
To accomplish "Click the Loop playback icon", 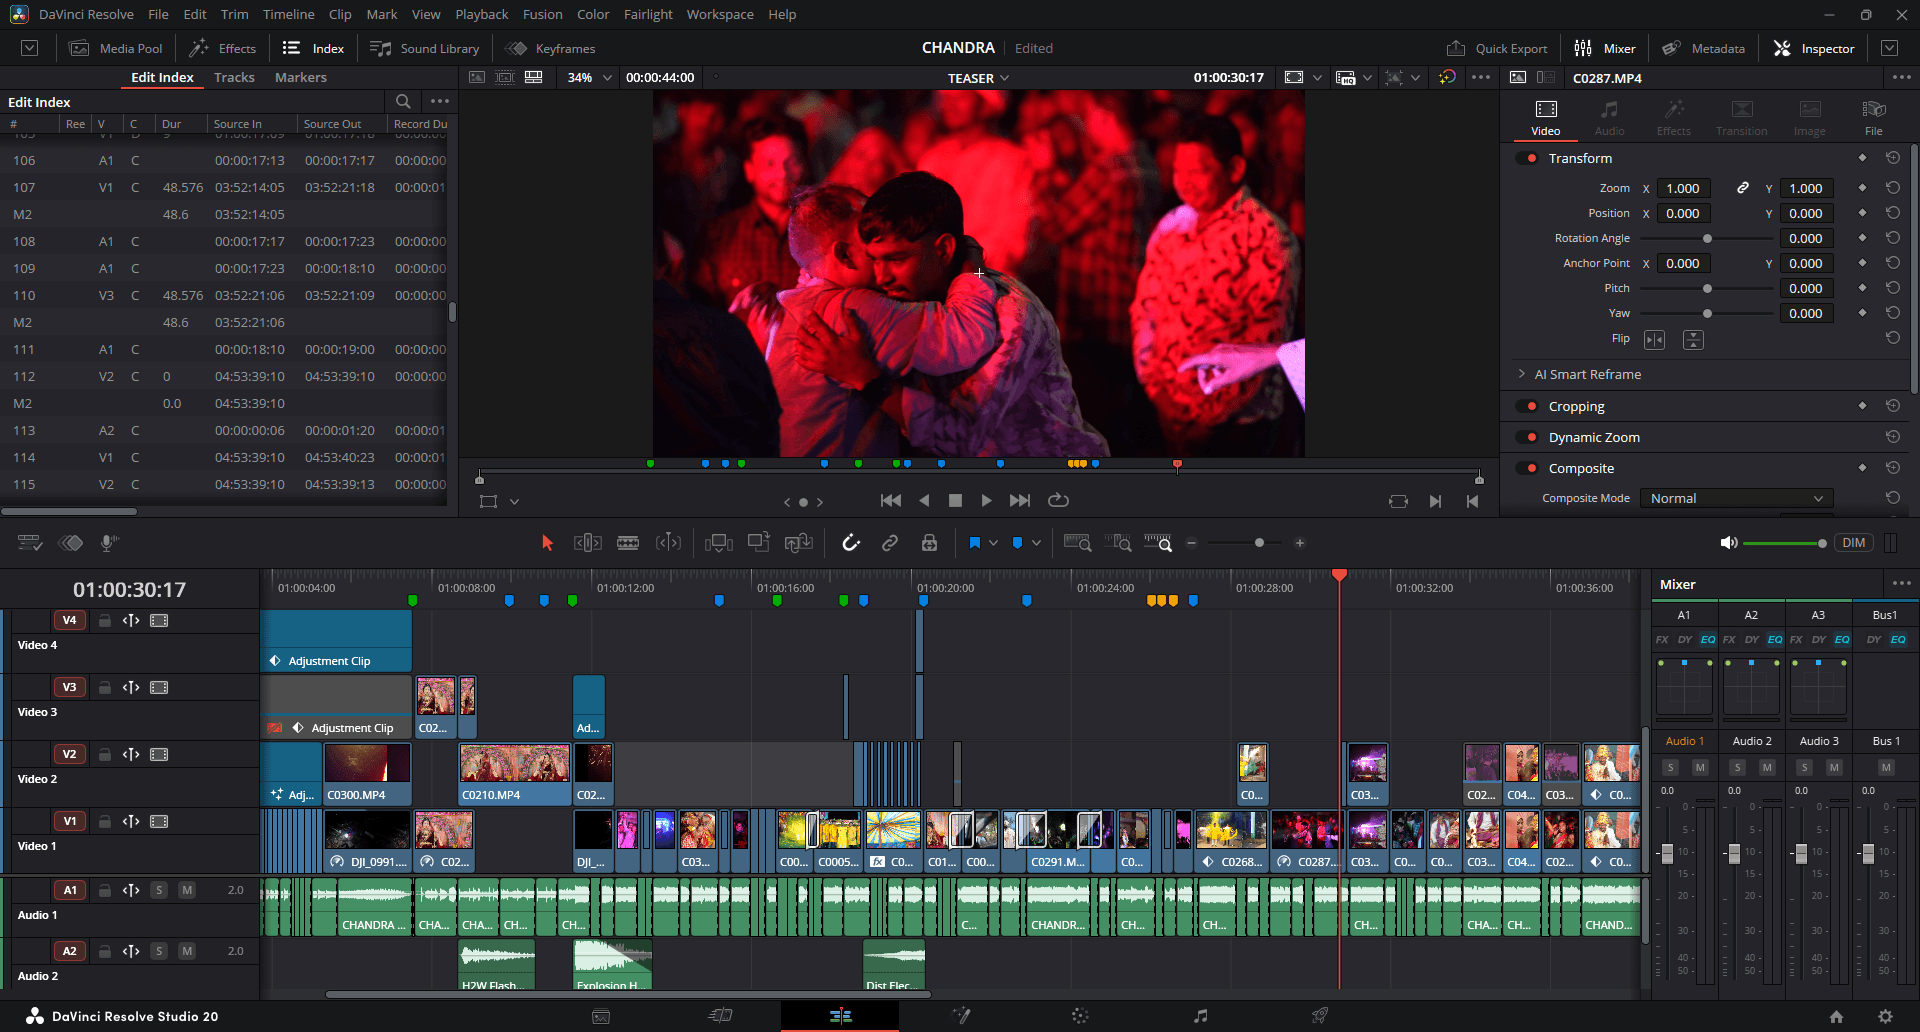I will tap(1058, 500).
